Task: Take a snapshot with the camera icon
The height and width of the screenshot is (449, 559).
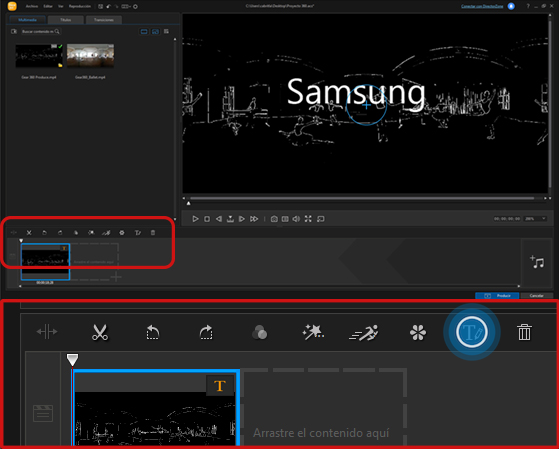Action: click(274, 219)
